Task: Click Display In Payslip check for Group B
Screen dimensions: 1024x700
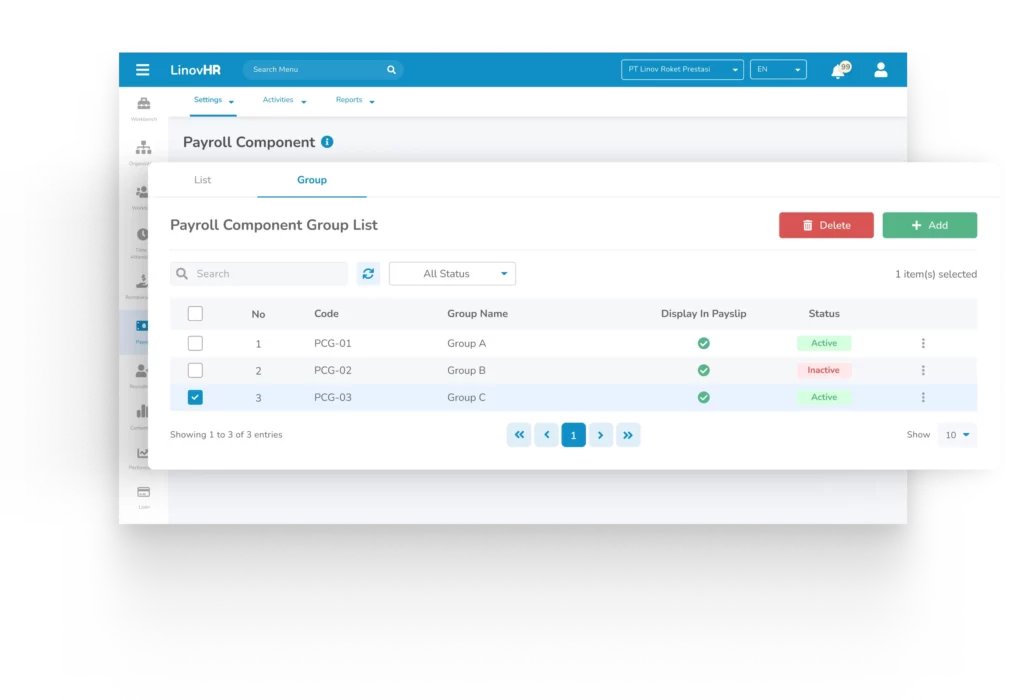Action: [703, 370]
